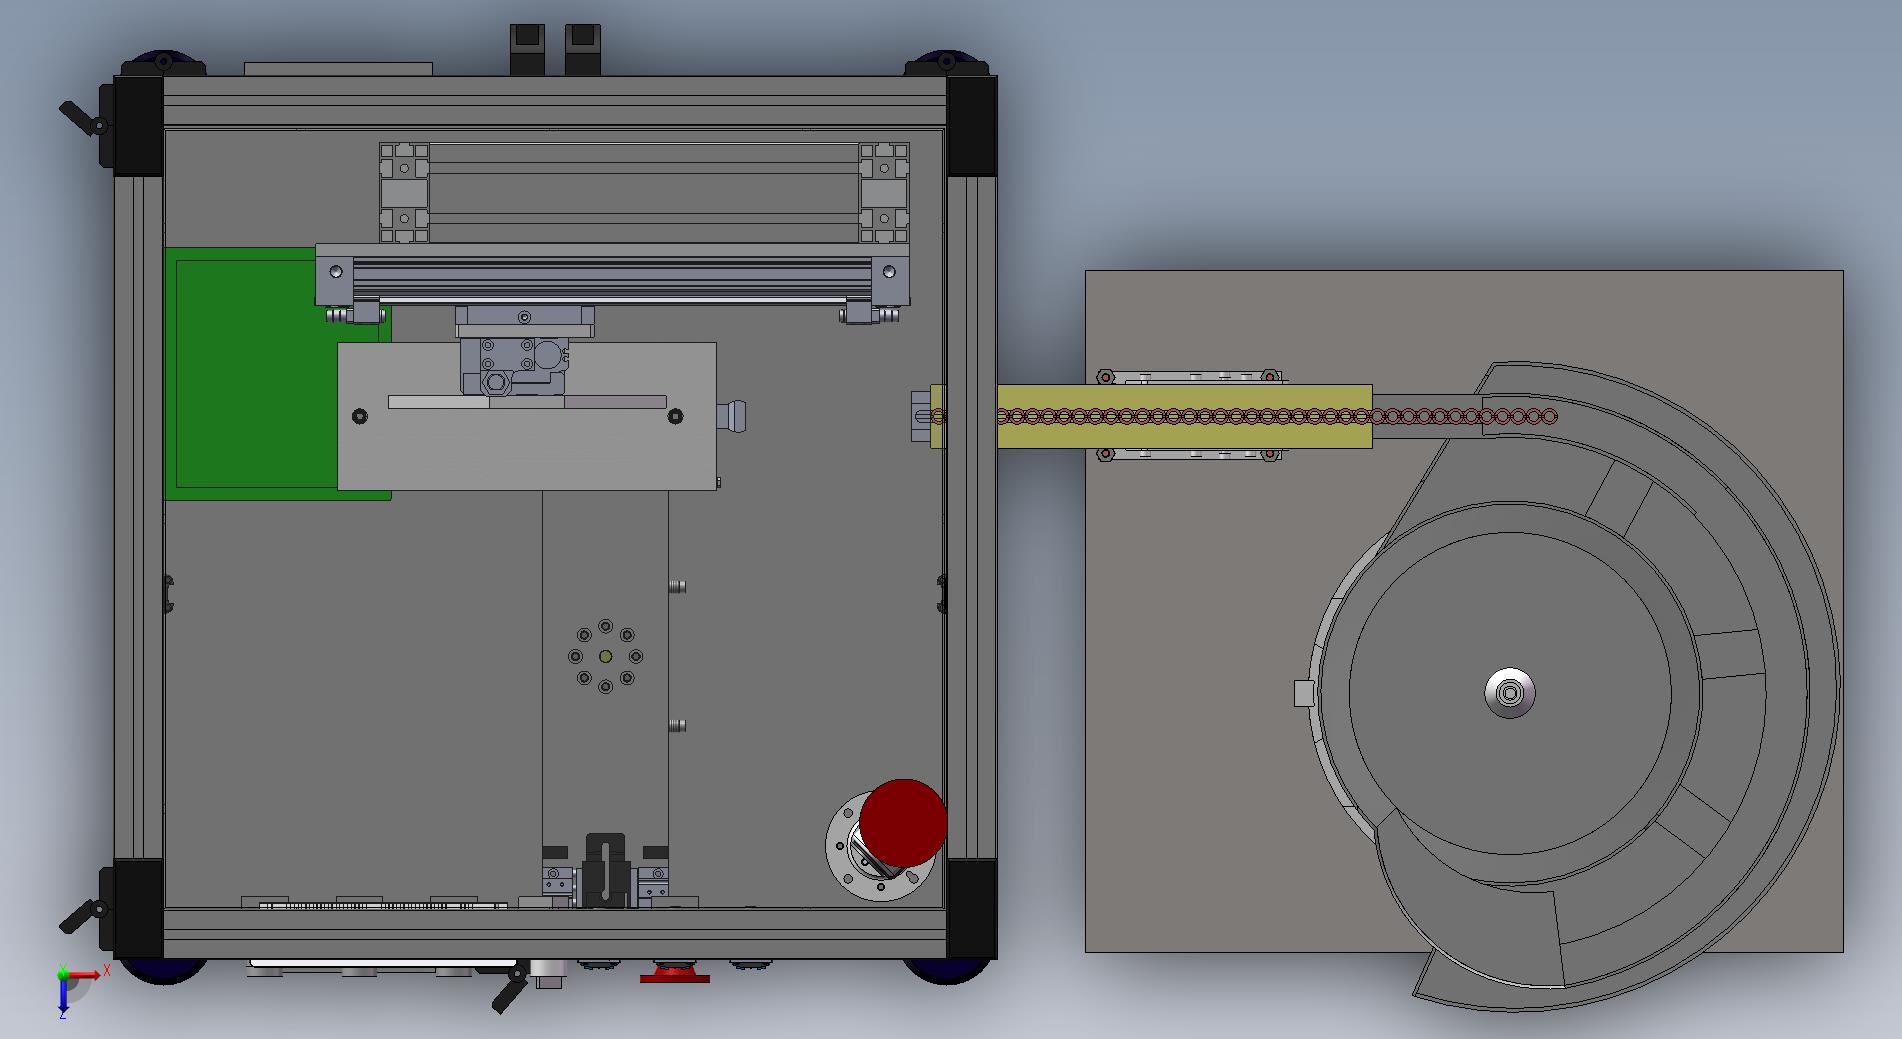The image size is (1902, 1039).
Task: Click the vibratory bowl center hub
Action: (x=1509, y=693)
